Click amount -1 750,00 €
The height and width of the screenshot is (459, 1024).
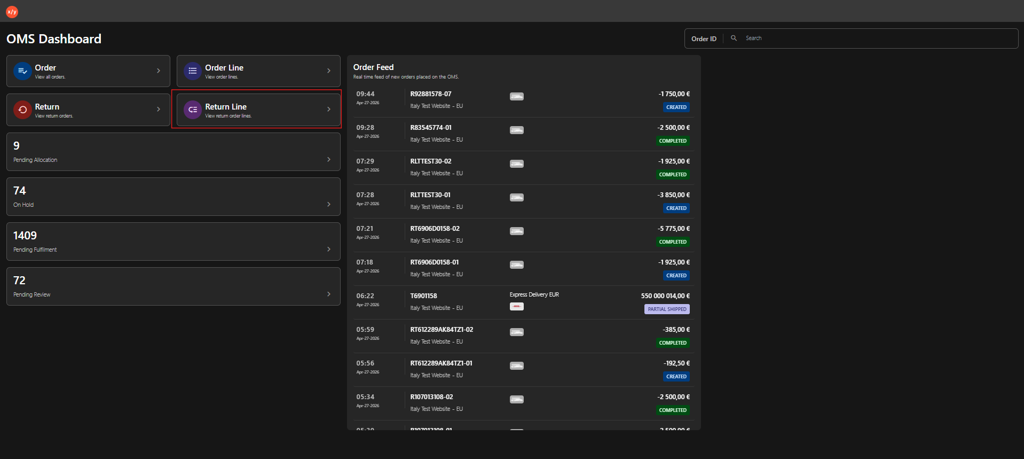674,94
